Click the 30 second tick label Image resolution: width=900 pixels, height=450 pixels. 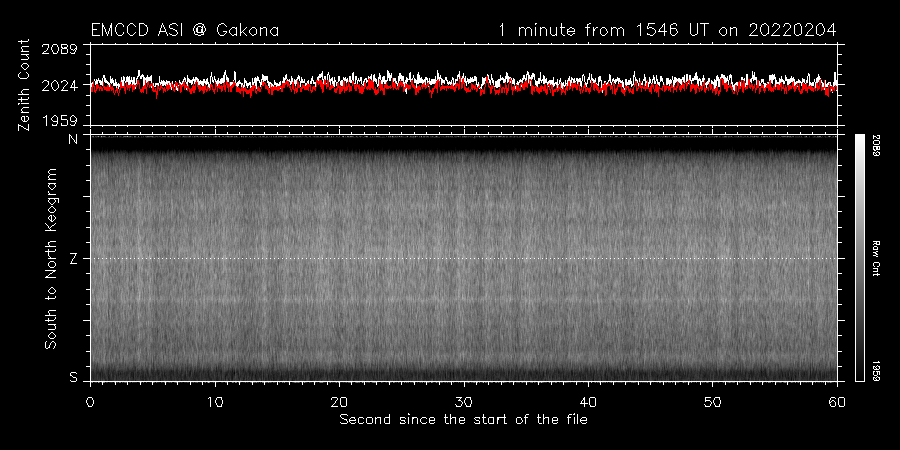(463, 401)
